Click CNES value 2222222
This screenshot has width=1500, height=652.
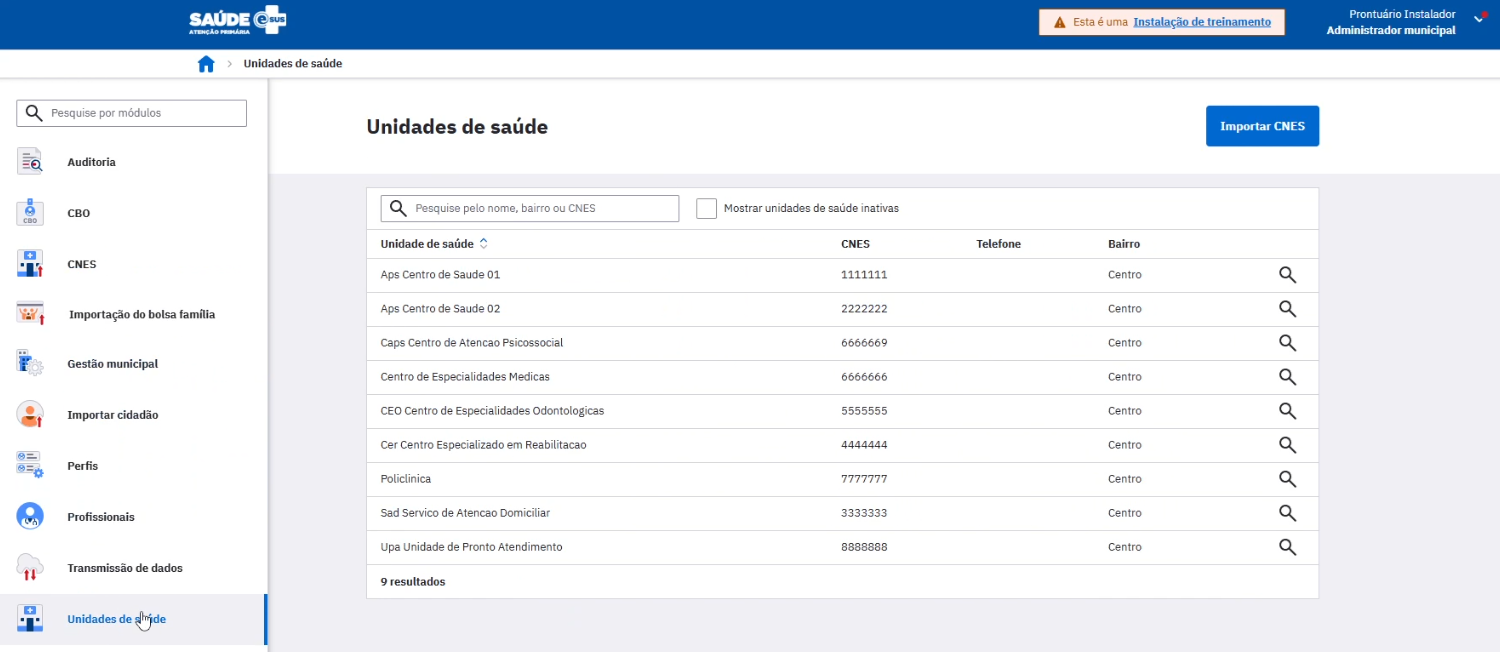click(864, 309)
